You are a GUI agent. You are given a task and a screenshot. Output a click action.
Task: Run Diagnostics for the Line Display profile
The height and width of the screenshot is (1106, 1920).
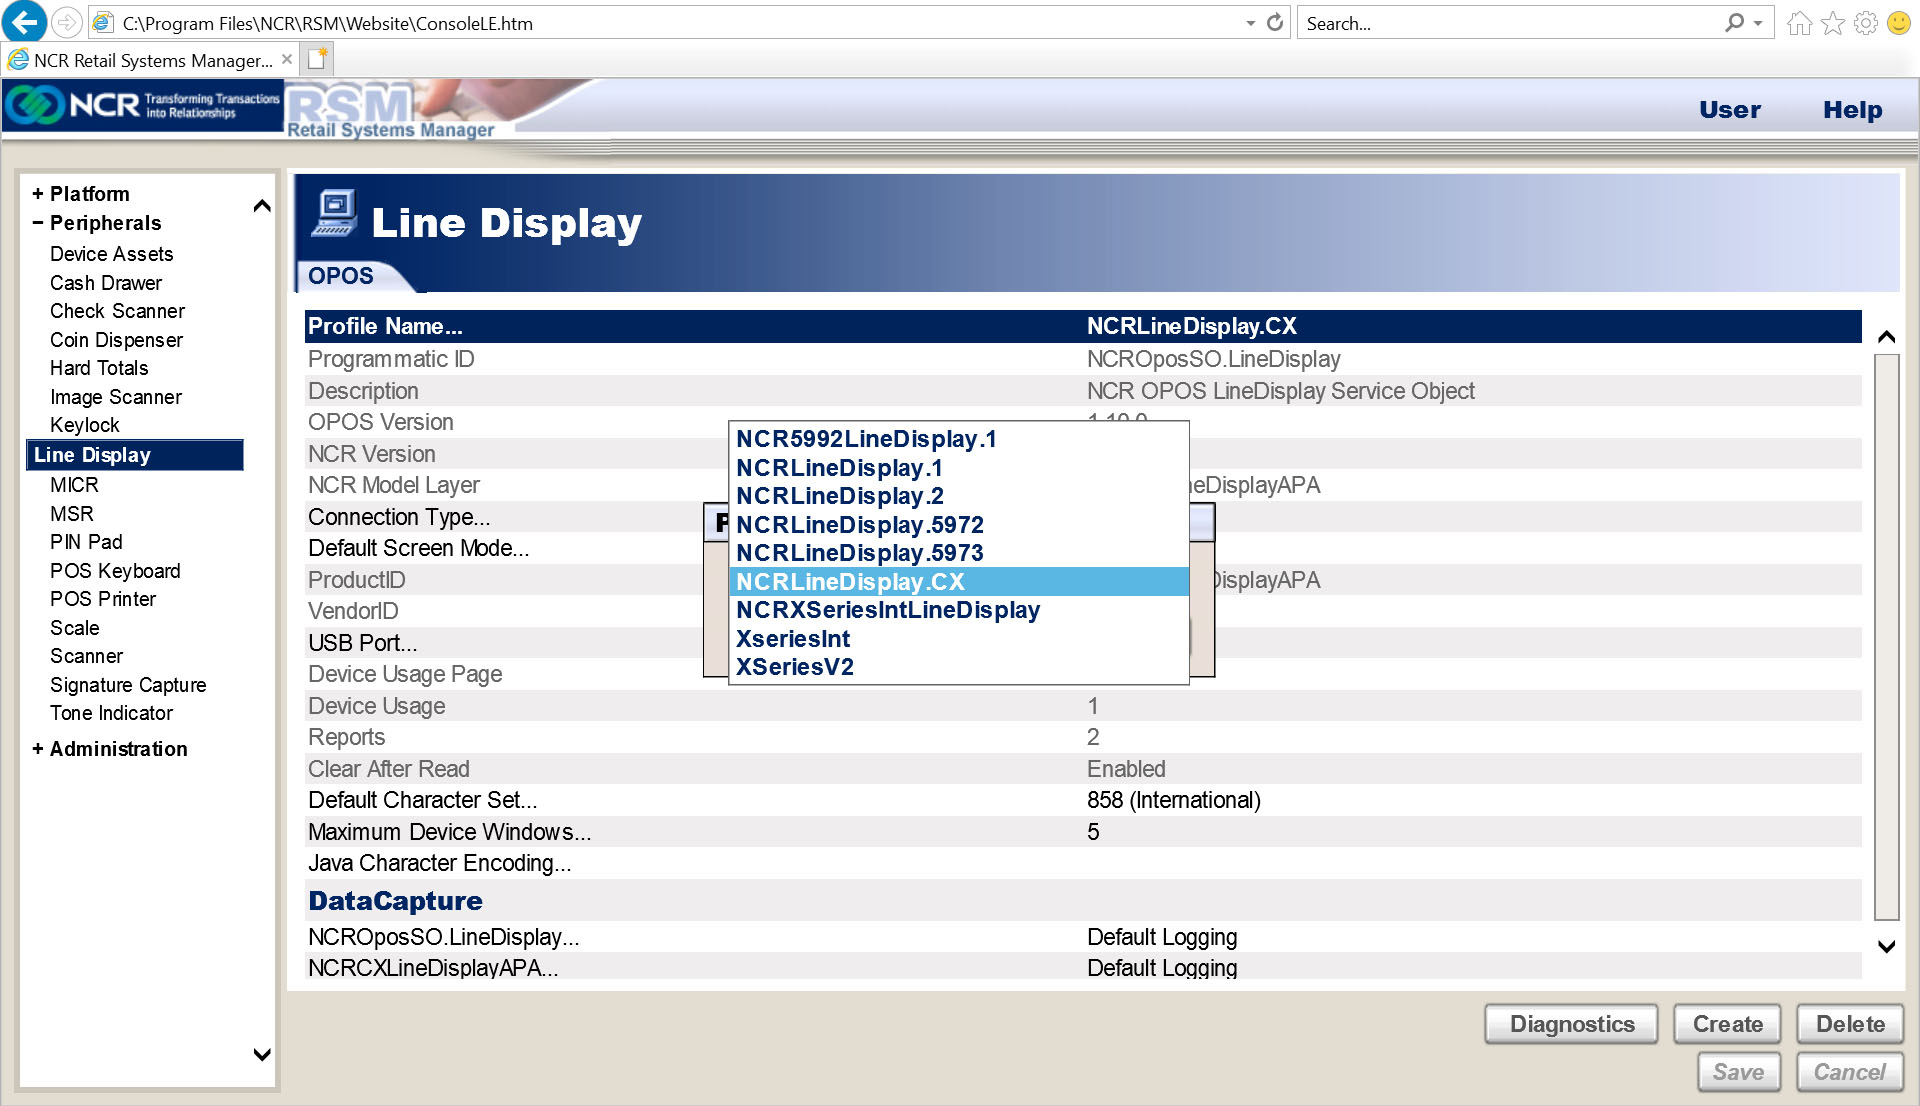pos(1570,1023)
